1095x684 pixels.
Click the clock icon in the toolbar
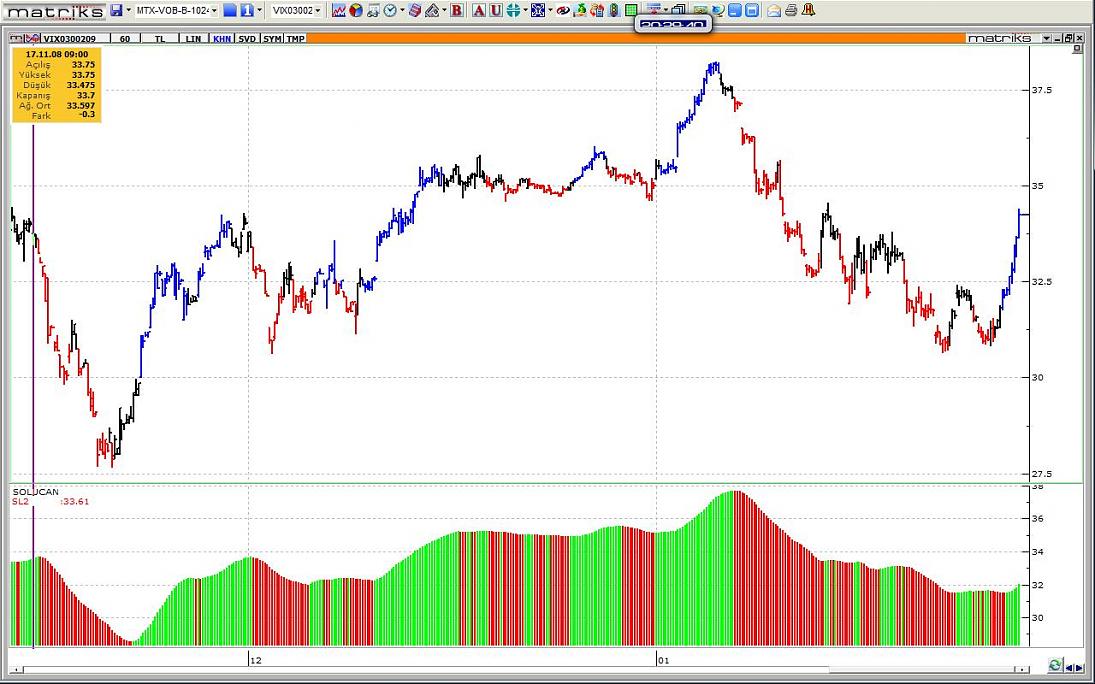pyautogui.click(x=389, y=10)
